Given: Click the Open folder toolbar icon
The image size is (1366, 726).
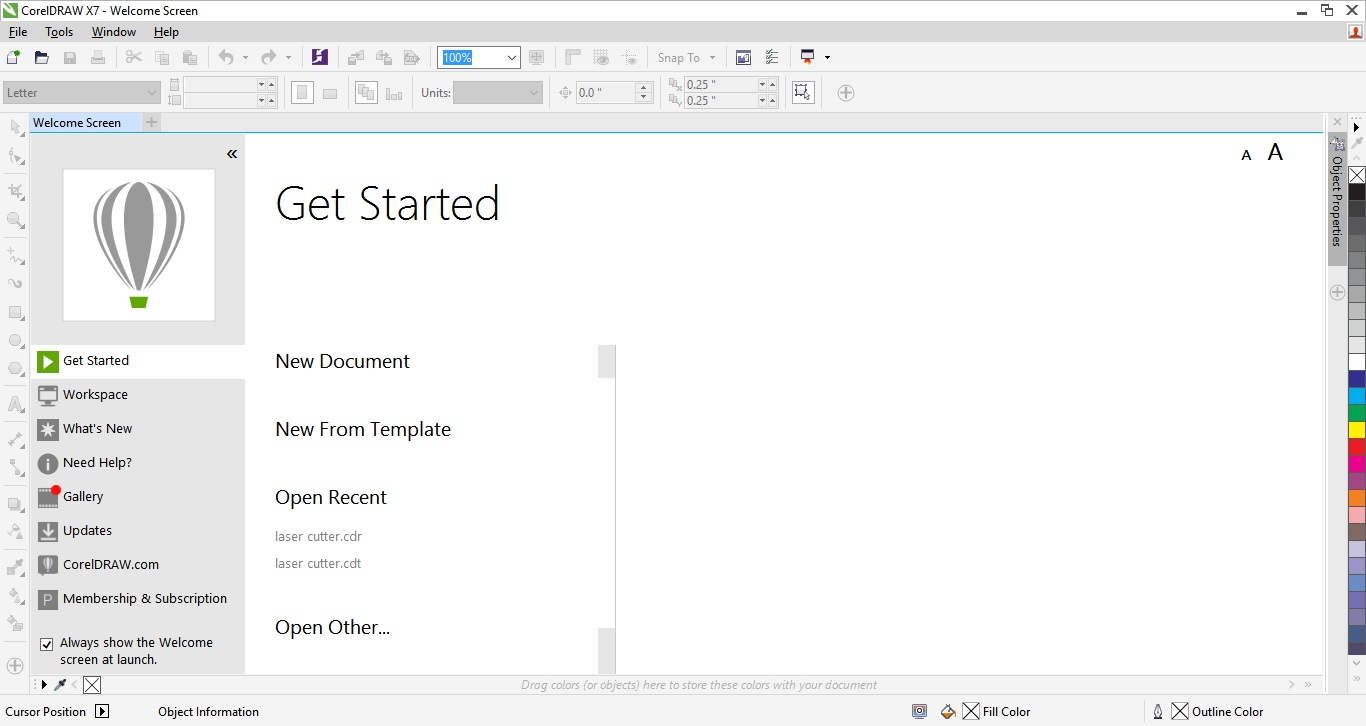Looking at the screenshot, I should tap(42, 58).
